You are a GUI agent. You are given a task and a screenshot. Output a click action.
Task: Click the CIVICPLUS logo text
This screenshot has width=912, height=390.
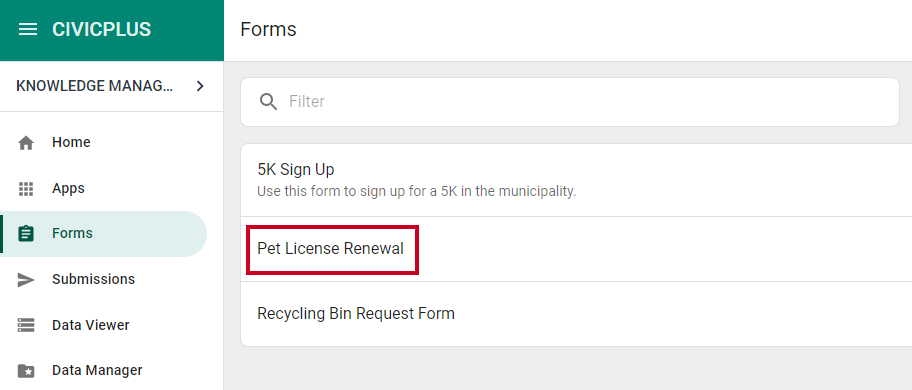coord(102,30)
